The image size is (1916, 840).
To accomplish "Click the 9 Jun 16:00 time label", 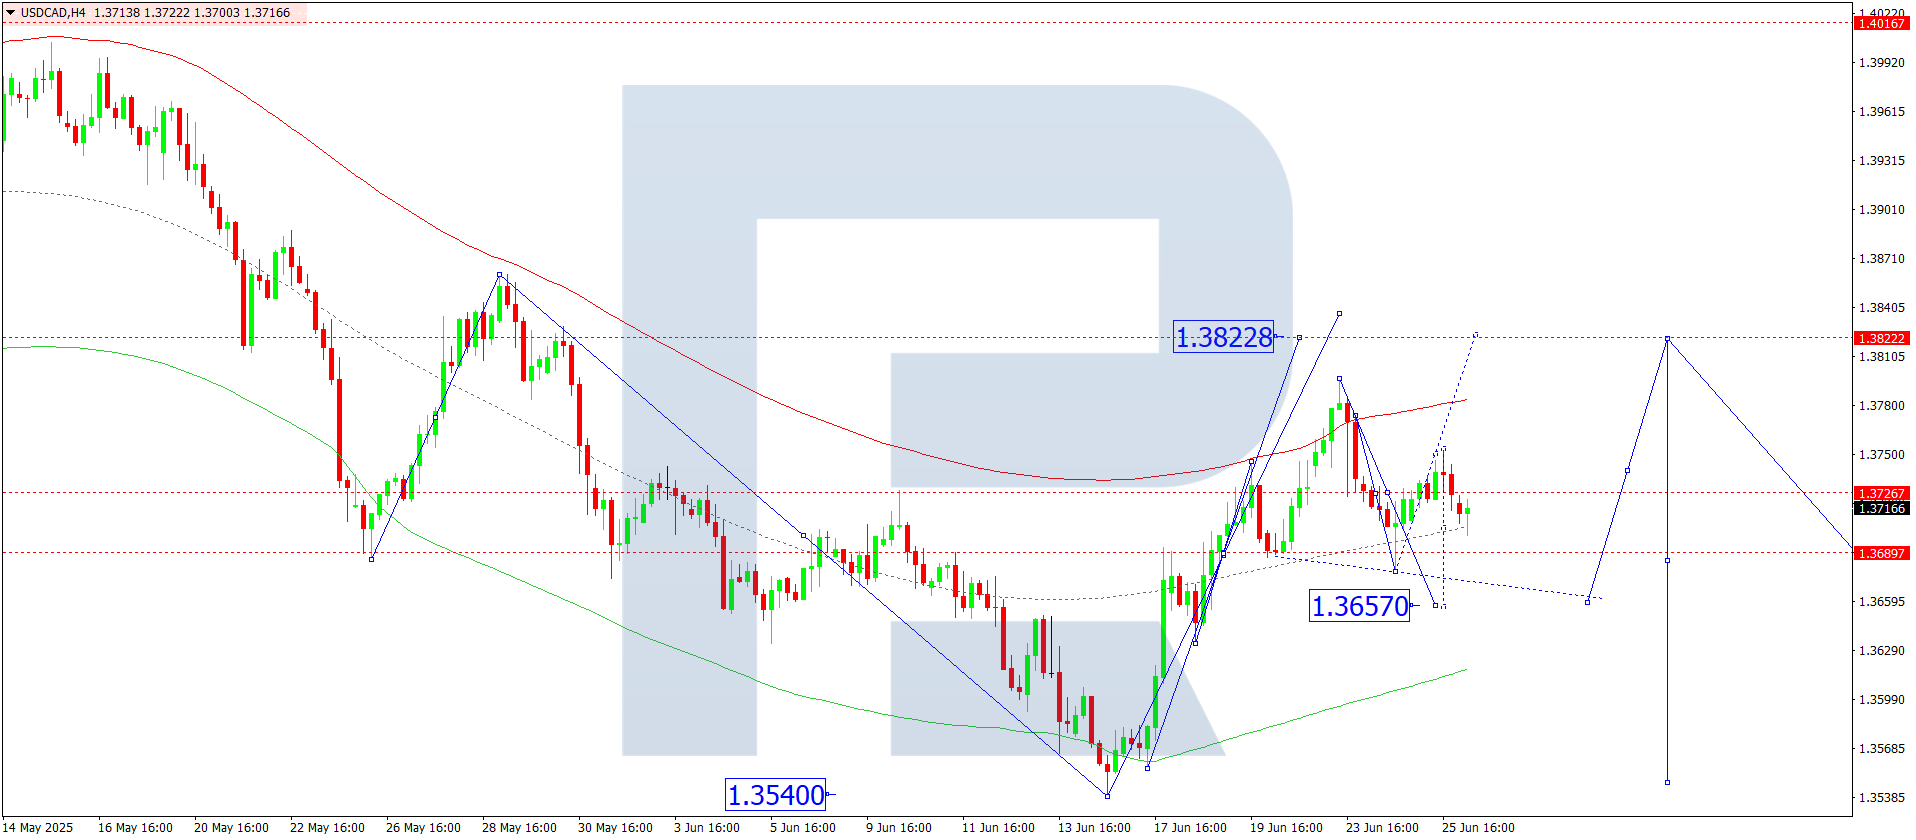I will tap(899, 827).
